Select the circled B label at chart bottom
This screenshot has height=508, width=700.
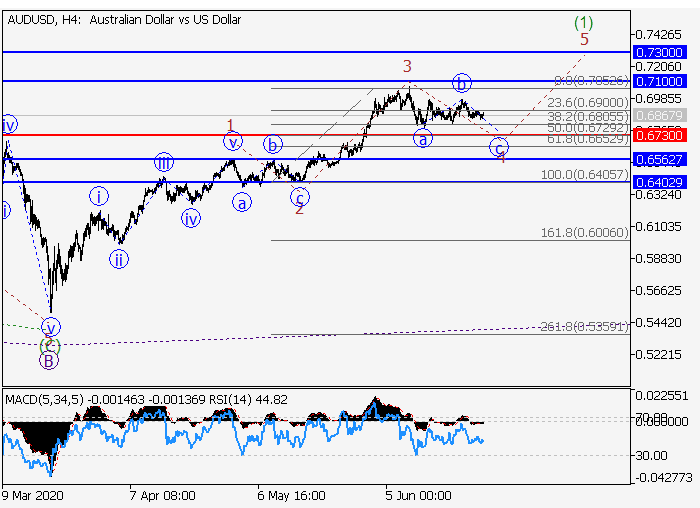click(x=49, y=361)
